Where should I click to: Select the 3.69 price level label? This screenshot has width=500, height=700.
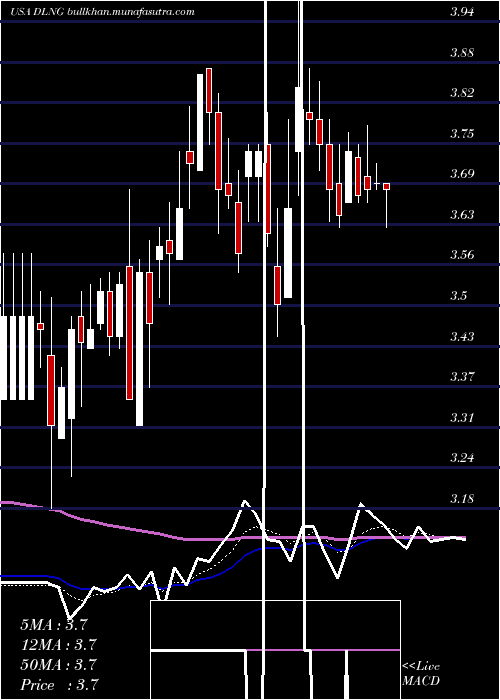click(462, 174)
